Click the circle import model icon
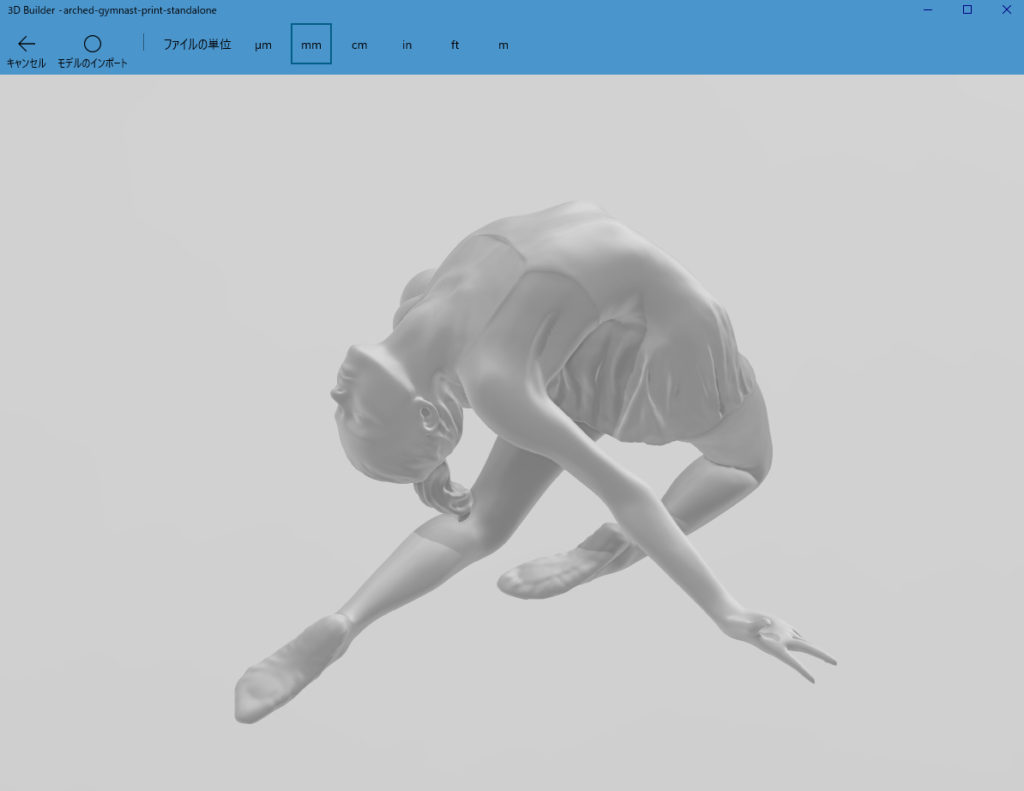 point(92,44)
